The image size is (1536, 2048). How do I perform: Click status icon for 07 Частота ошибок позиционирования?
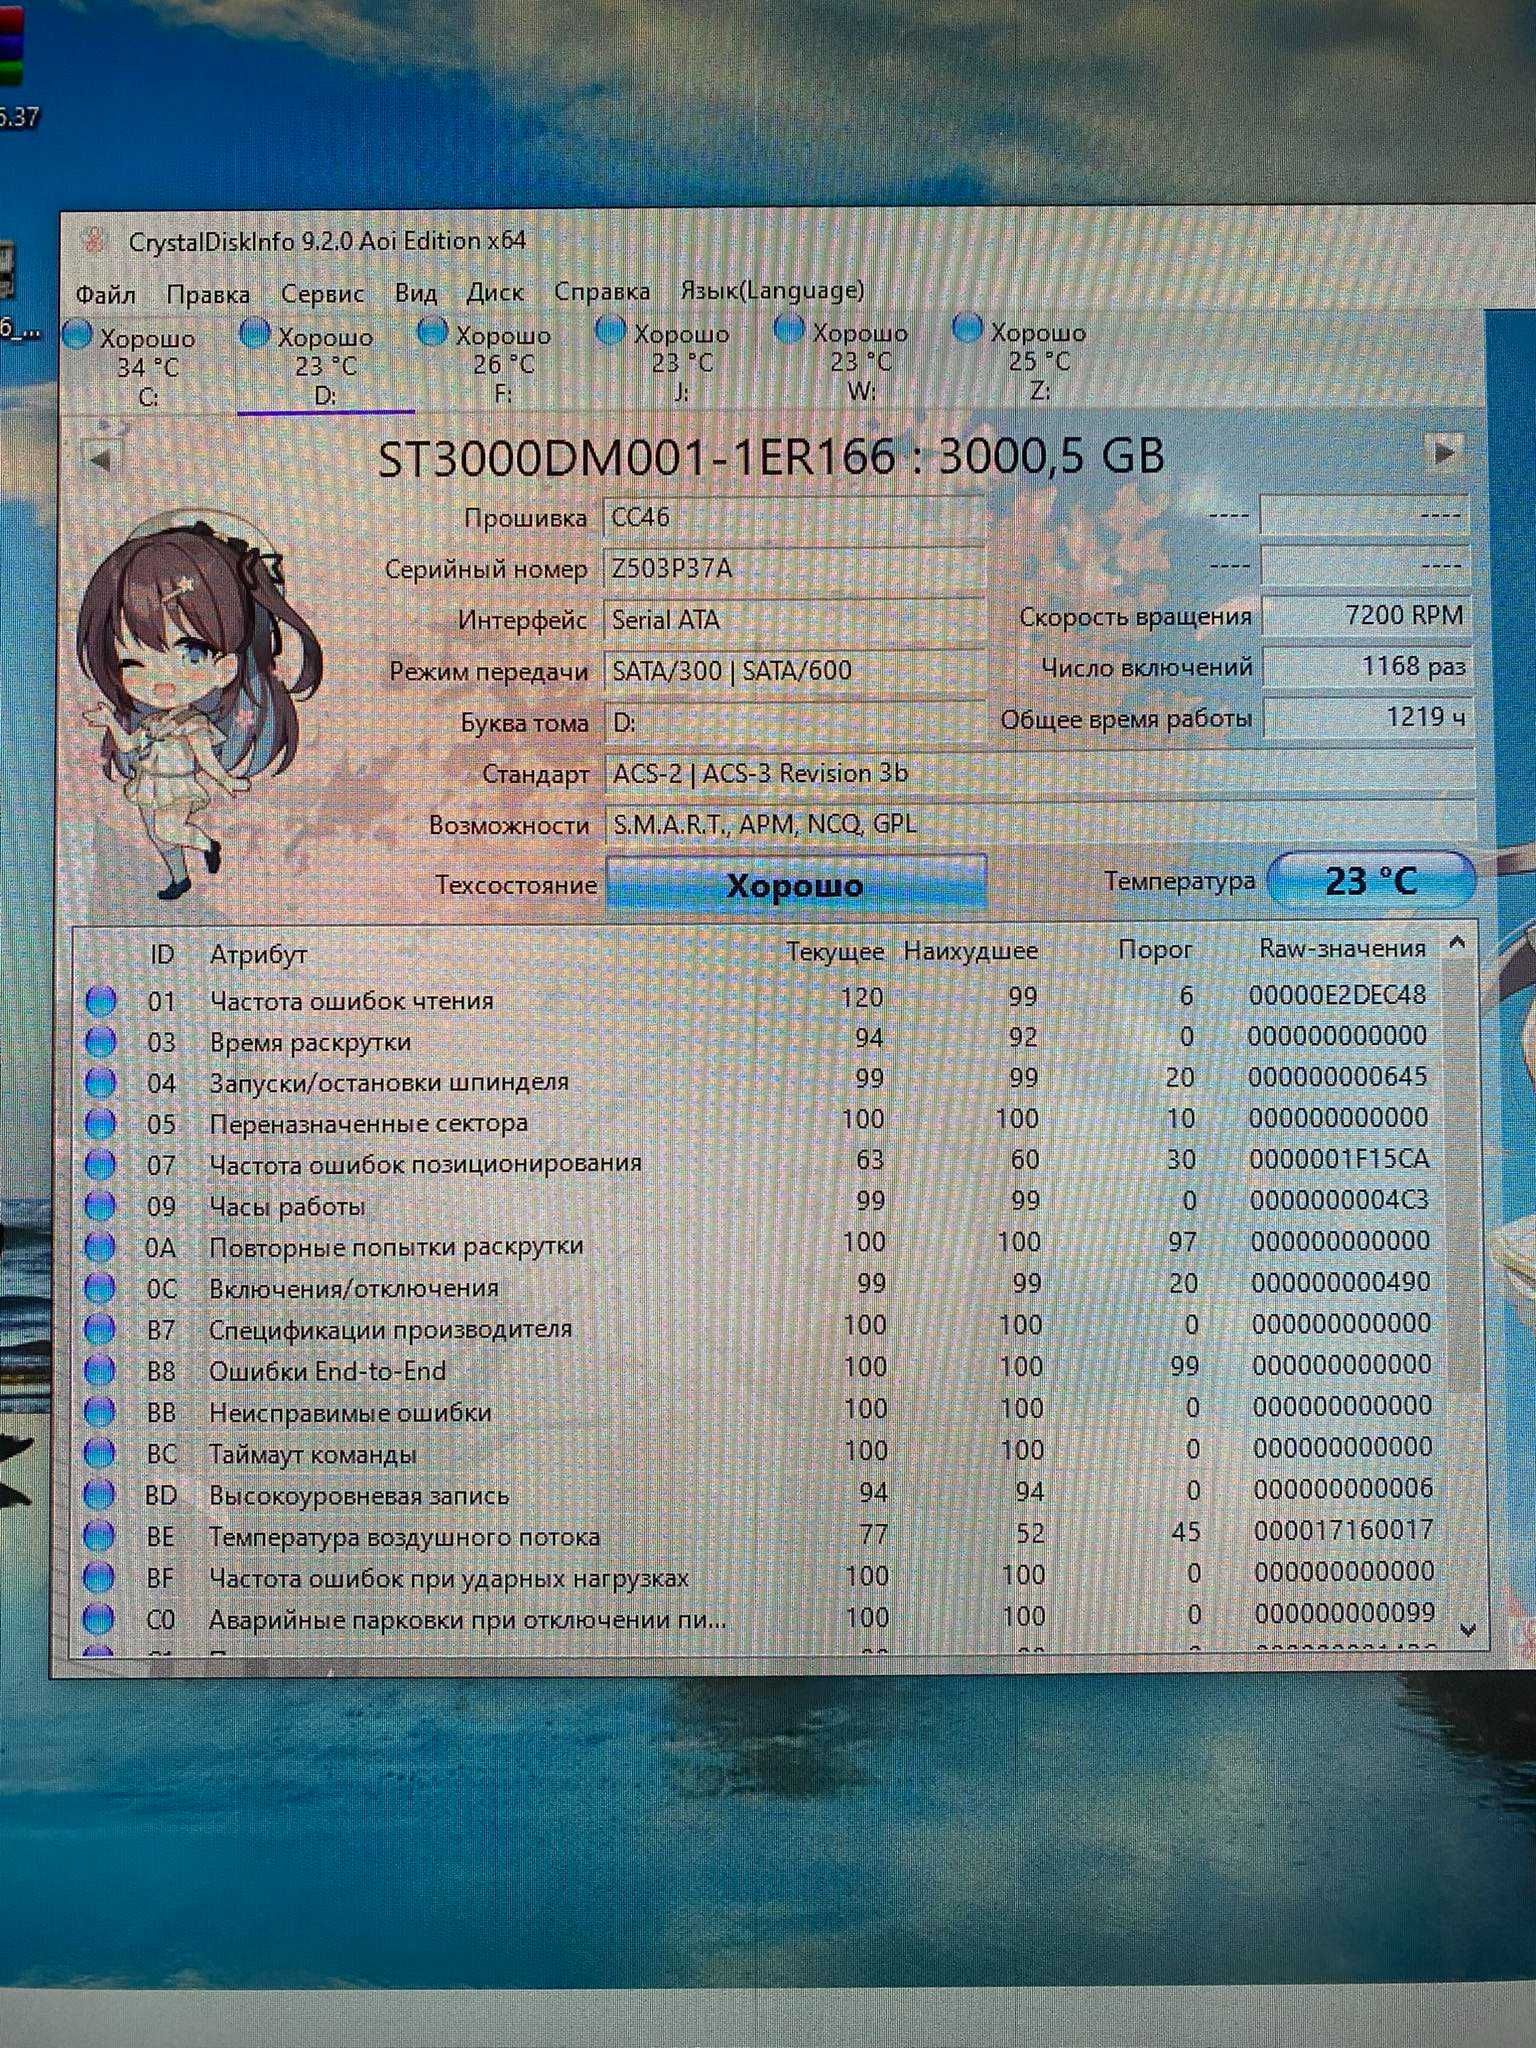[x=100, y=1165]
